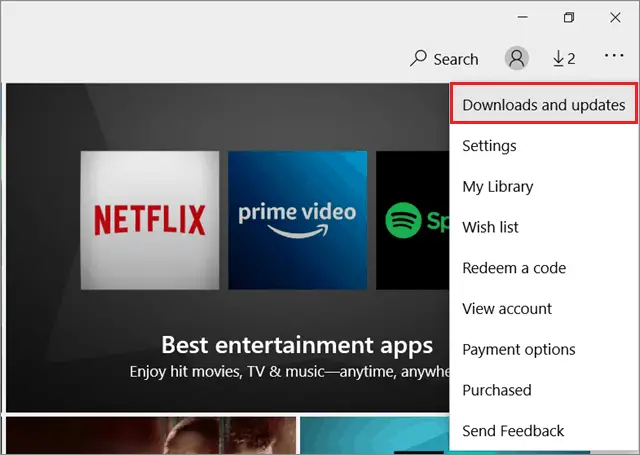Open the movie promo tile below banner

click(x=151, y=435)
